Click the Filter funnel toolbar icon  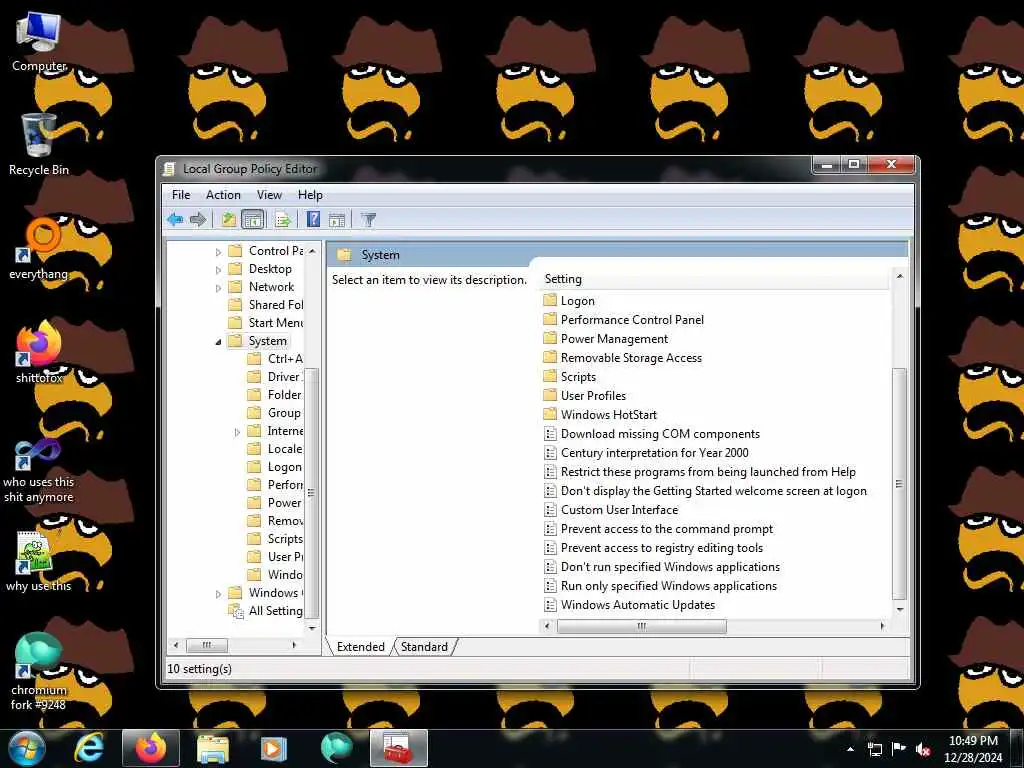point(368,219)
